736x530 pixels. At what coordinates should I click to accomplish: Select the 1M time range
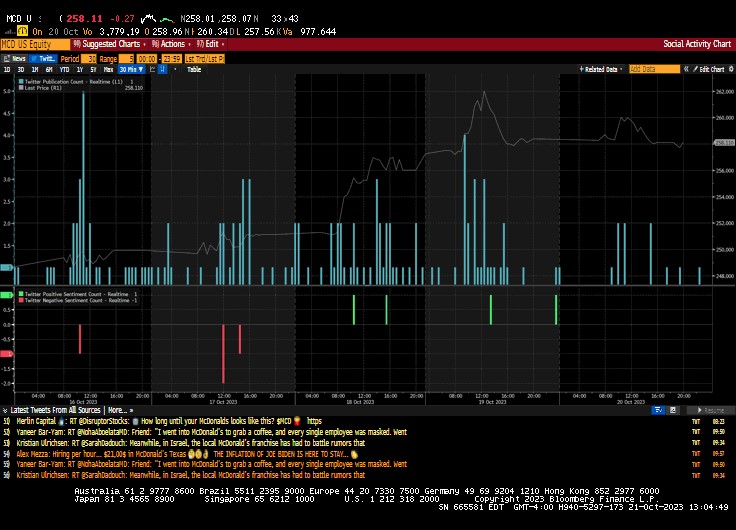(x=35, y=69)
